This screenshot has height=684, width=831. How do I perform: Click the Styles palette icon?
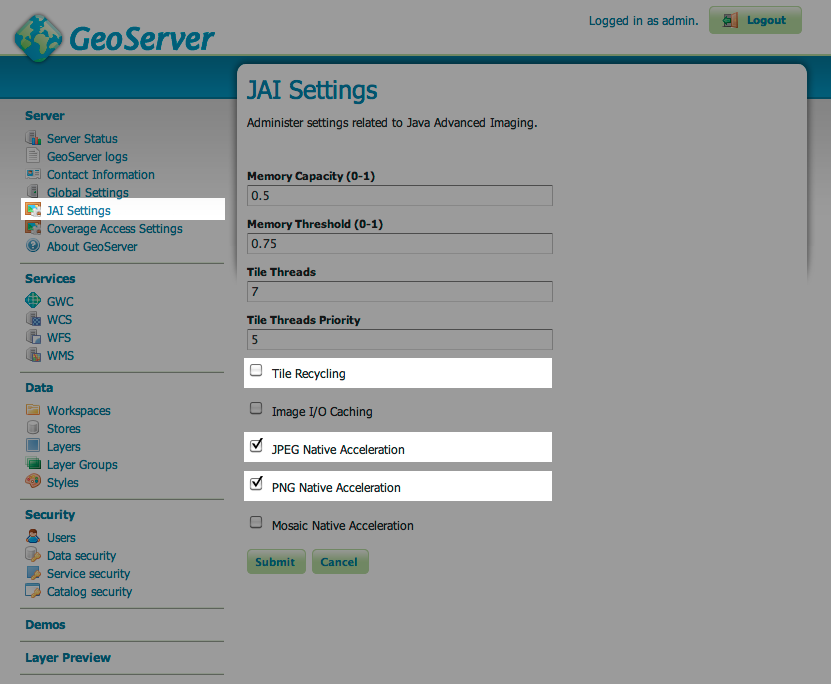(x=33, y=481)
